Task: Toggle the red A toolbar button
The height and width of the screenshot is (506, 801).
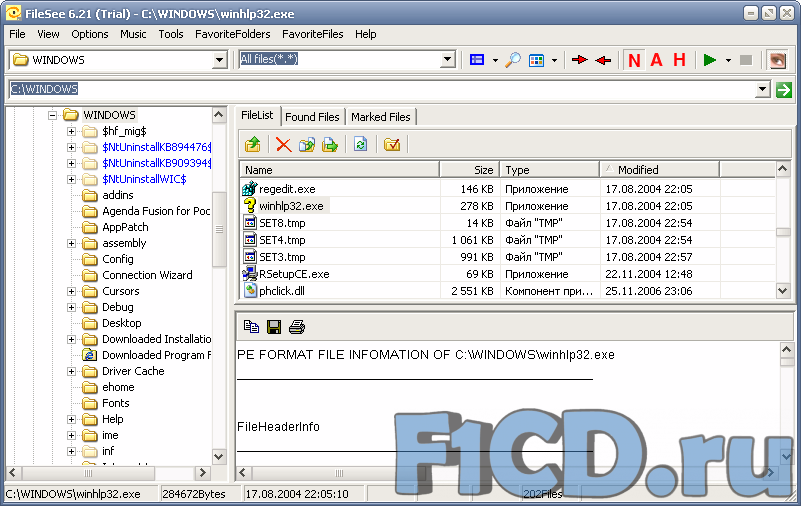Action: tap(656, 60)
